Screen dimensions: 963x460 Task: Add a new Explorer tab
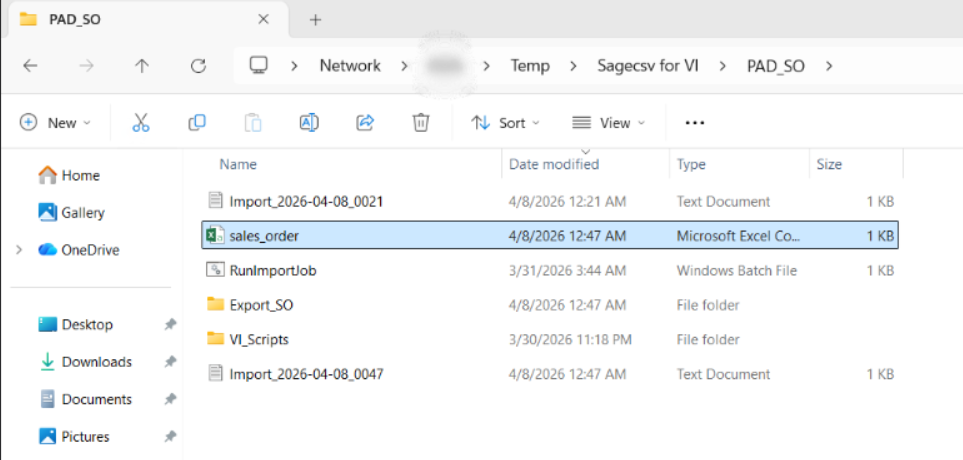tap(315, 20)
